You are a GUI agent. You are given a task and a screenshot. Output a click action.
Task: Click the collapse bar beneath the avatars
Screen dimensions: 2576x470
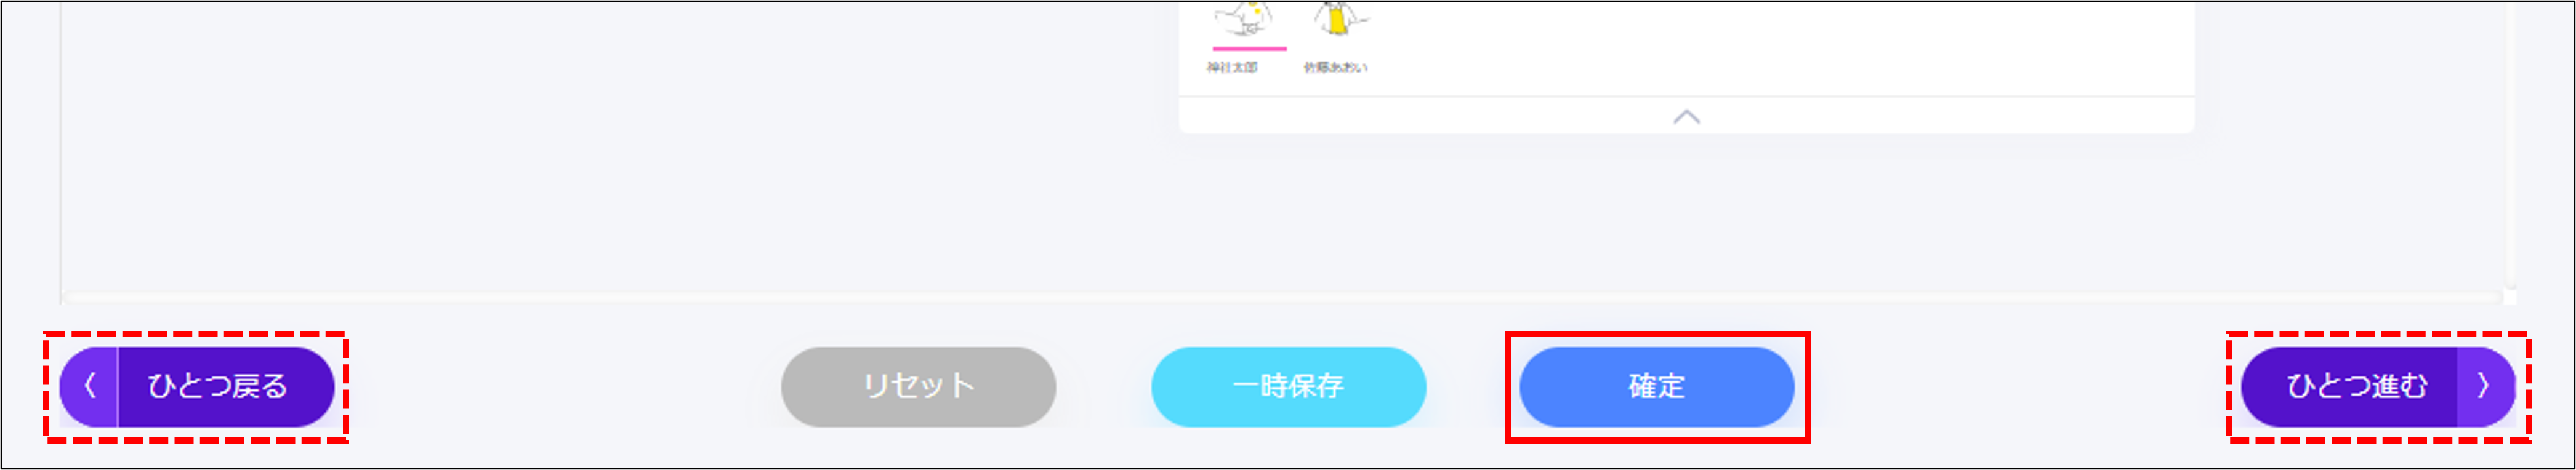1686,115
